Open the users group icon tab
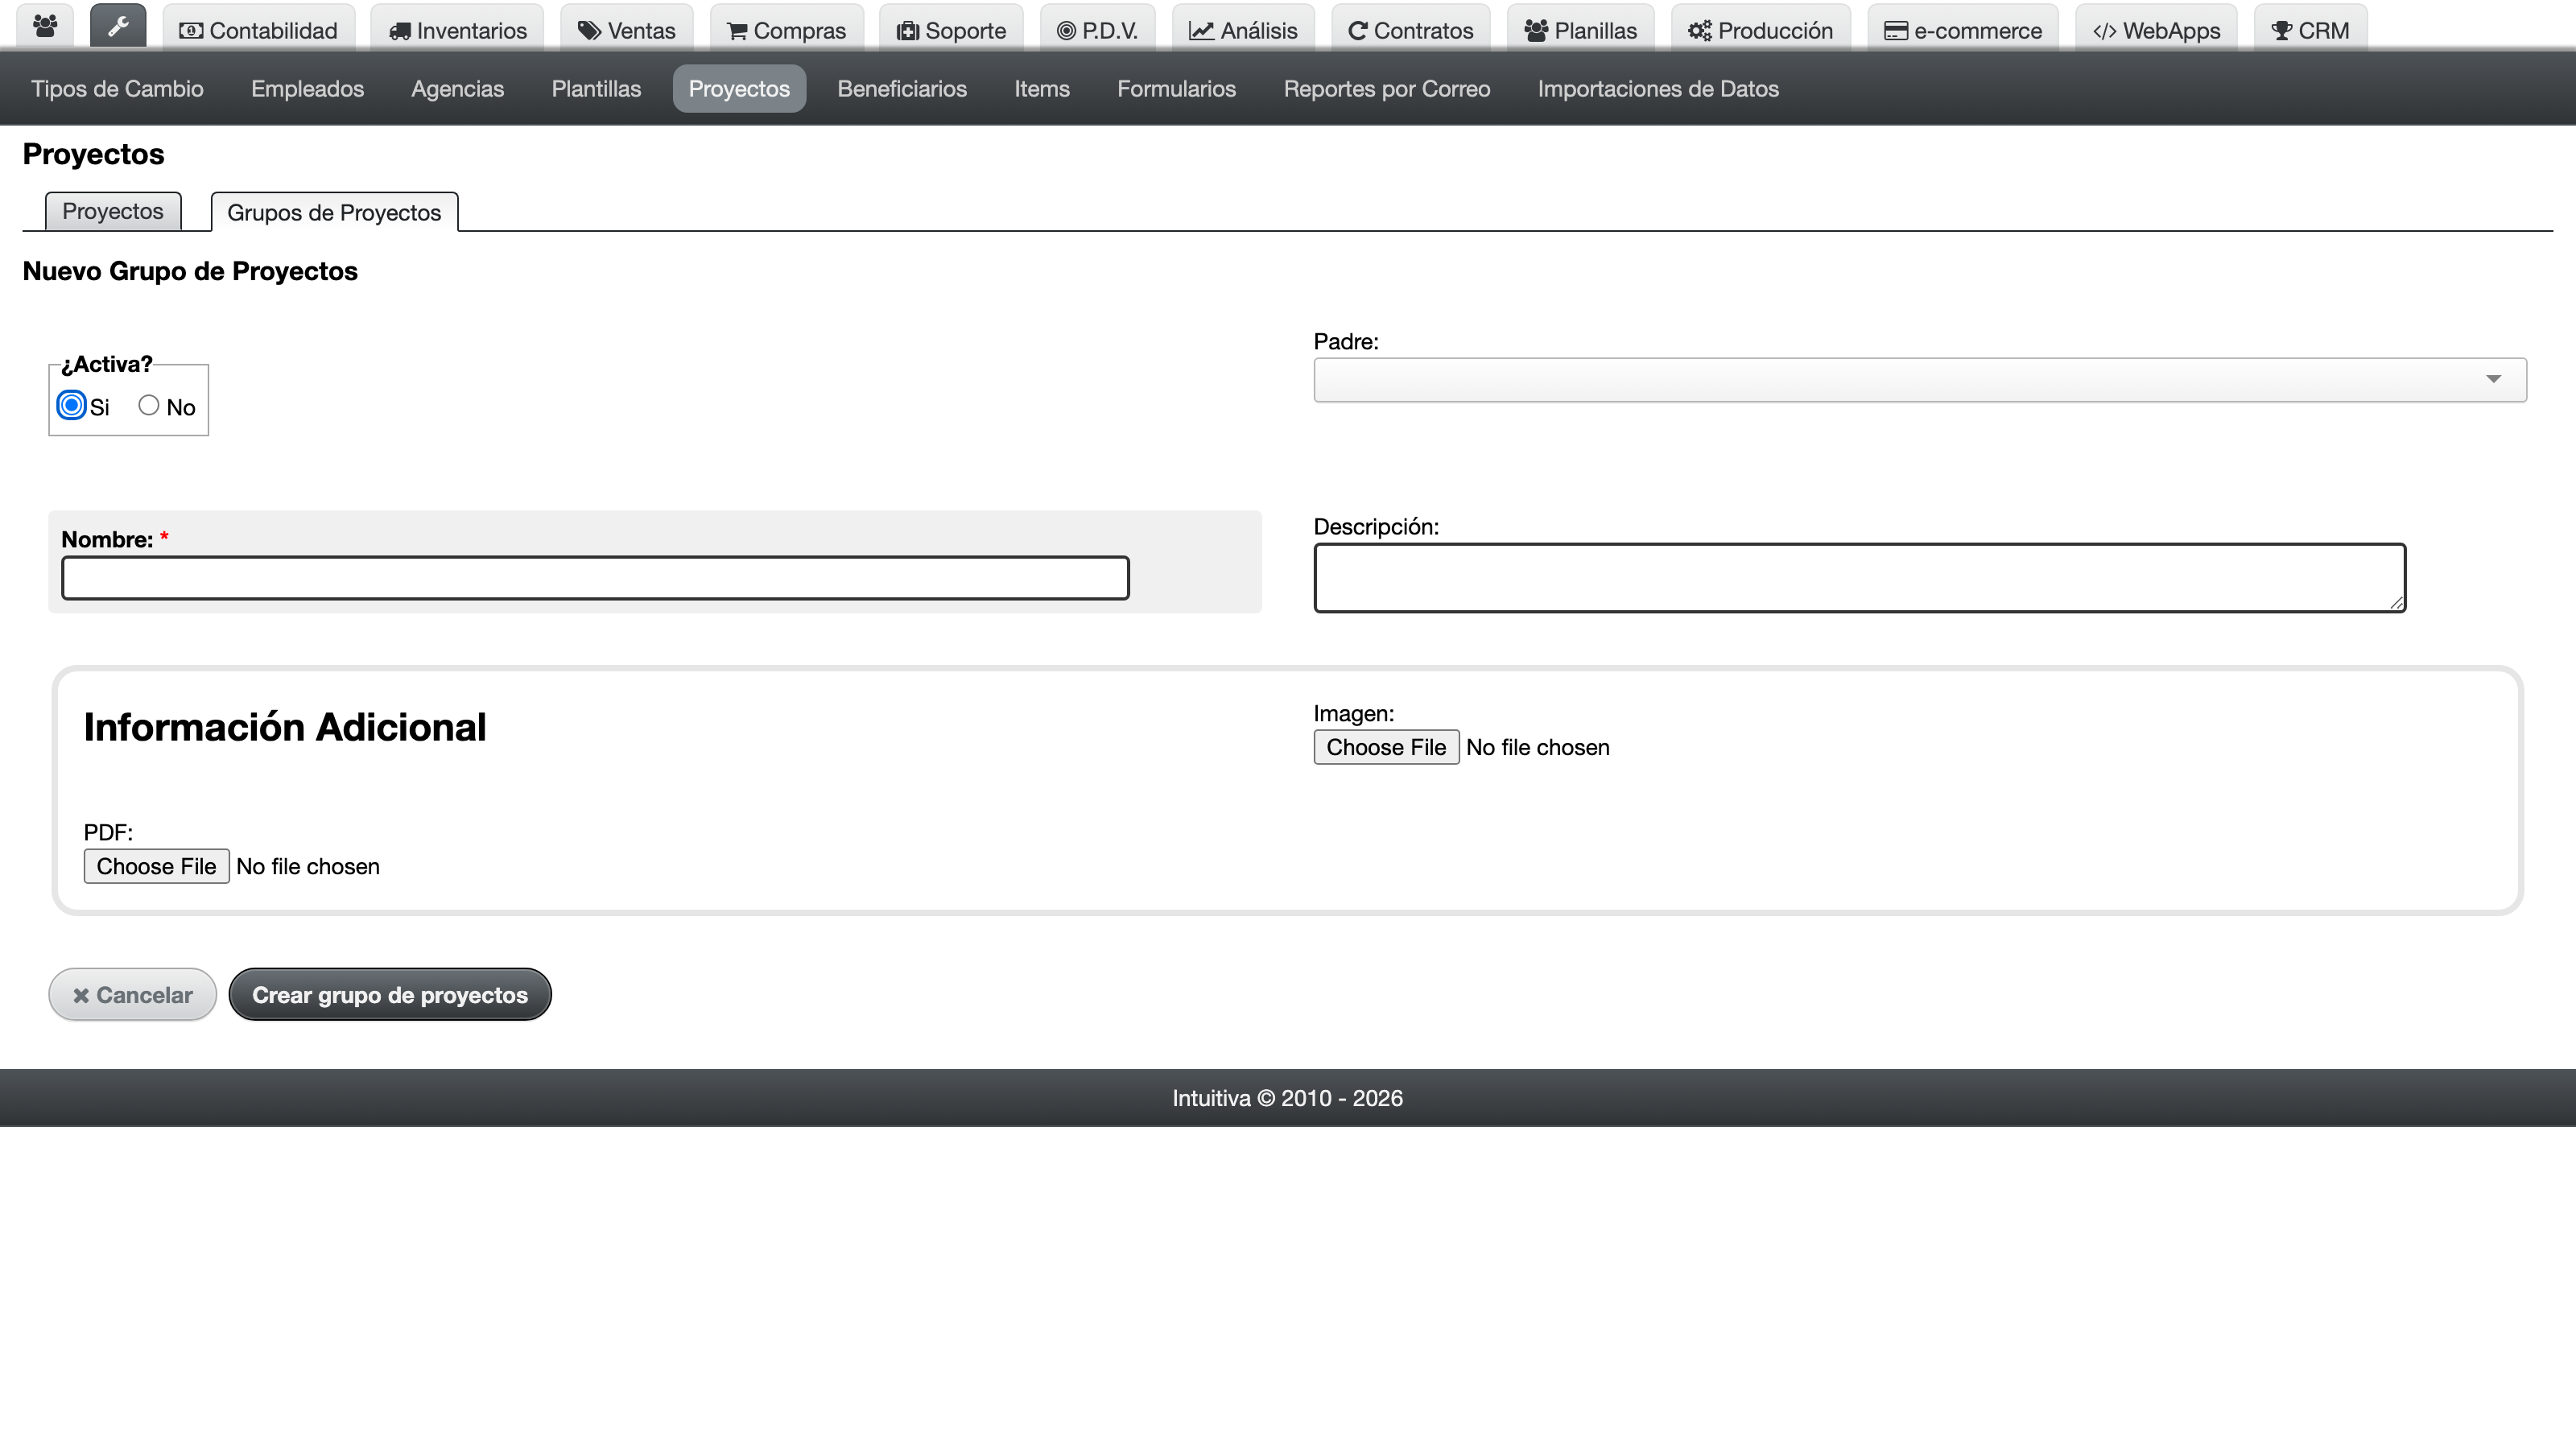 [45, 27]
